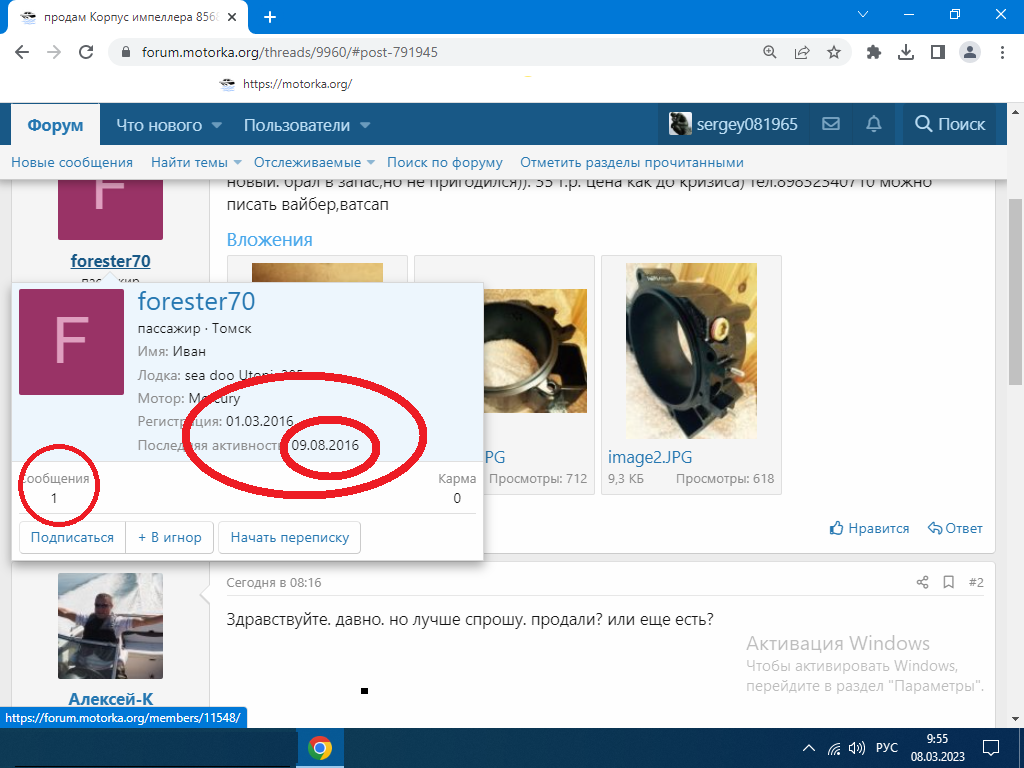Open Windows notification center
Viewport: 1024px width, 768px height.
tap(991, 748)
